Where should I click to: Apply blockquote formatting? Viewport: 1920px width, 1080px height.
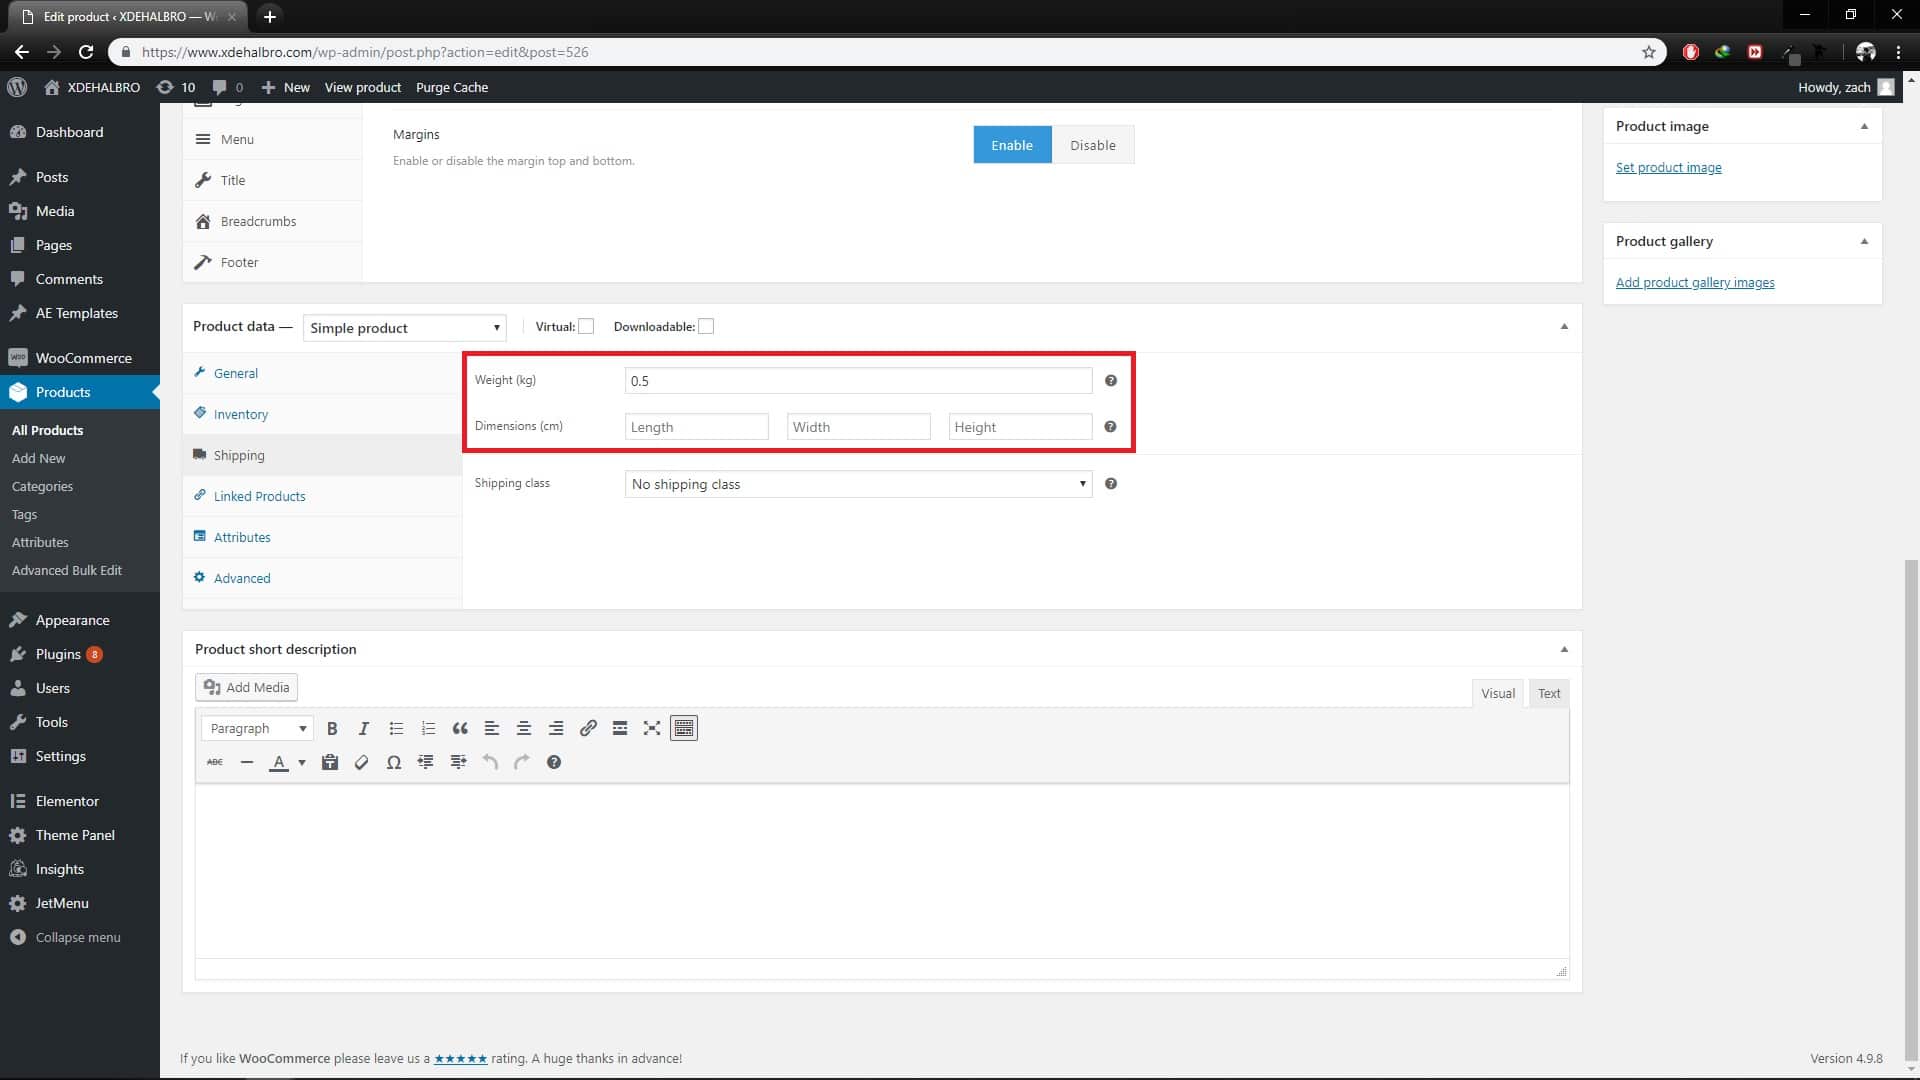pos(460,728)
